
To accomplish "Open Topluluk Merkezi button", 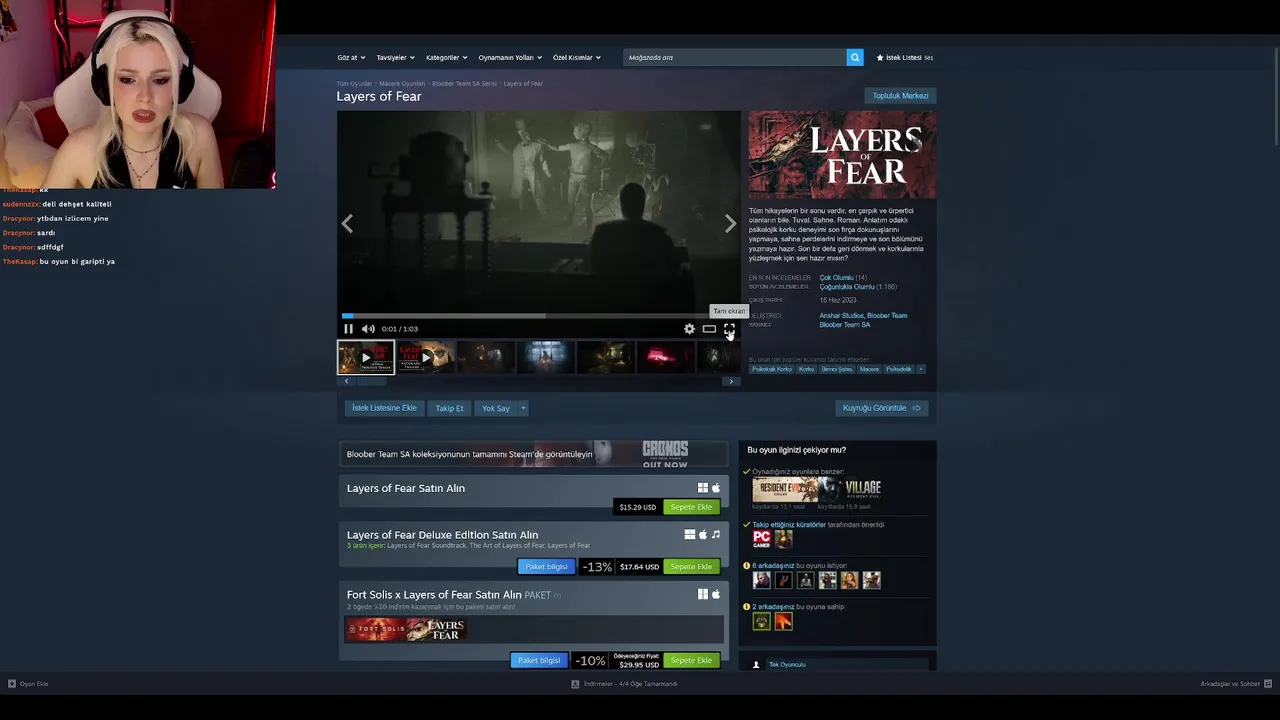I will click(900, 96).
